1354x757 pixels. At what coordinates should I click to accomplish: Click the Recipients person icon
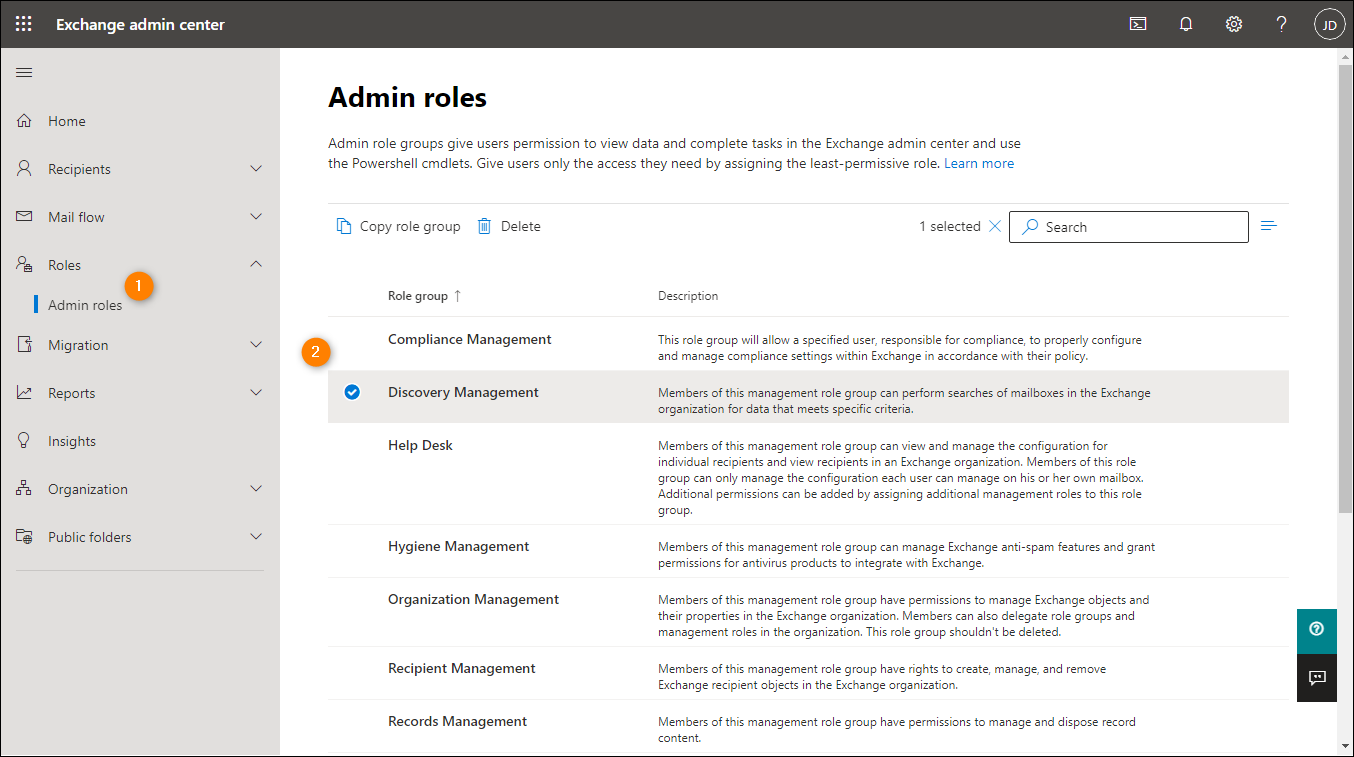25,169
